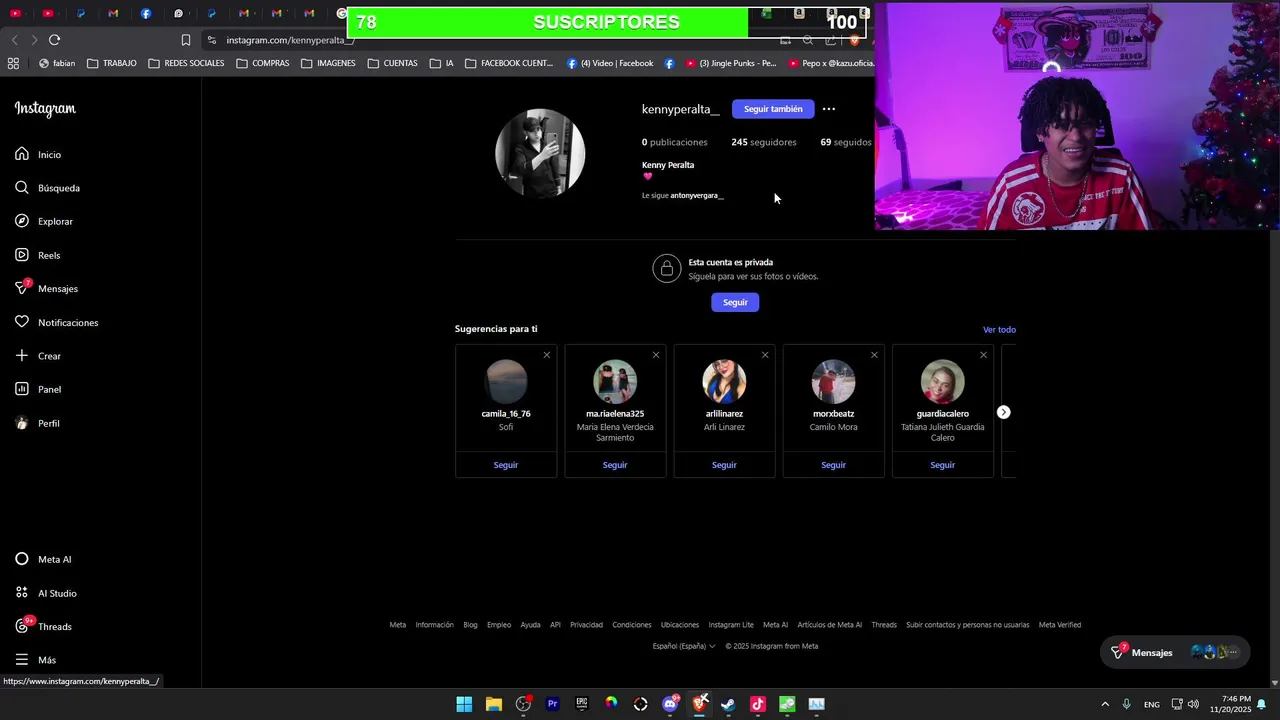This screenshot has height=720, width=1280.
Task: Open the Explorar compass icon
Action: click(22, 221)
